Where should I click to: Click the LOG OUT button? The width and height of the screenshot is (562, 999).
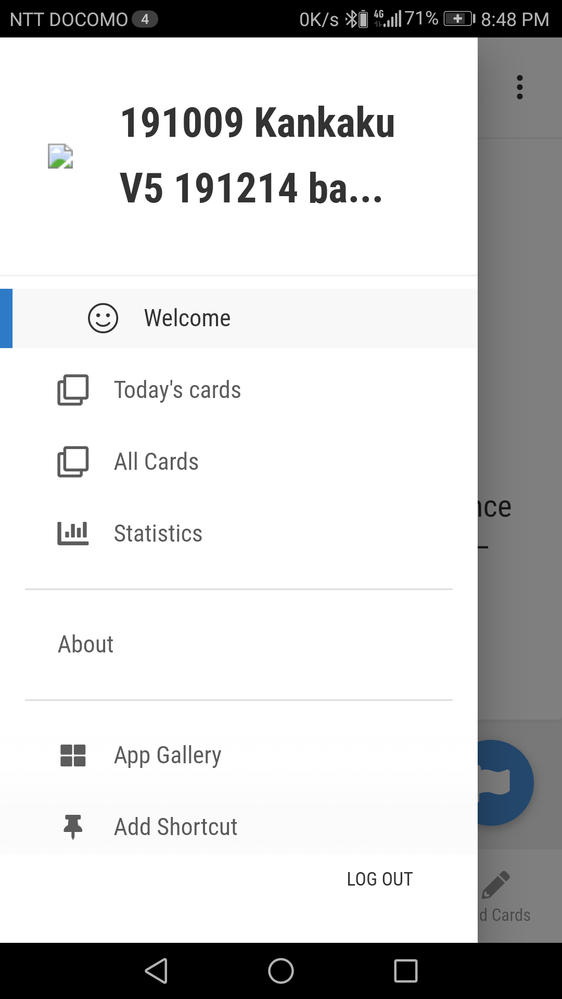(380, 879)
